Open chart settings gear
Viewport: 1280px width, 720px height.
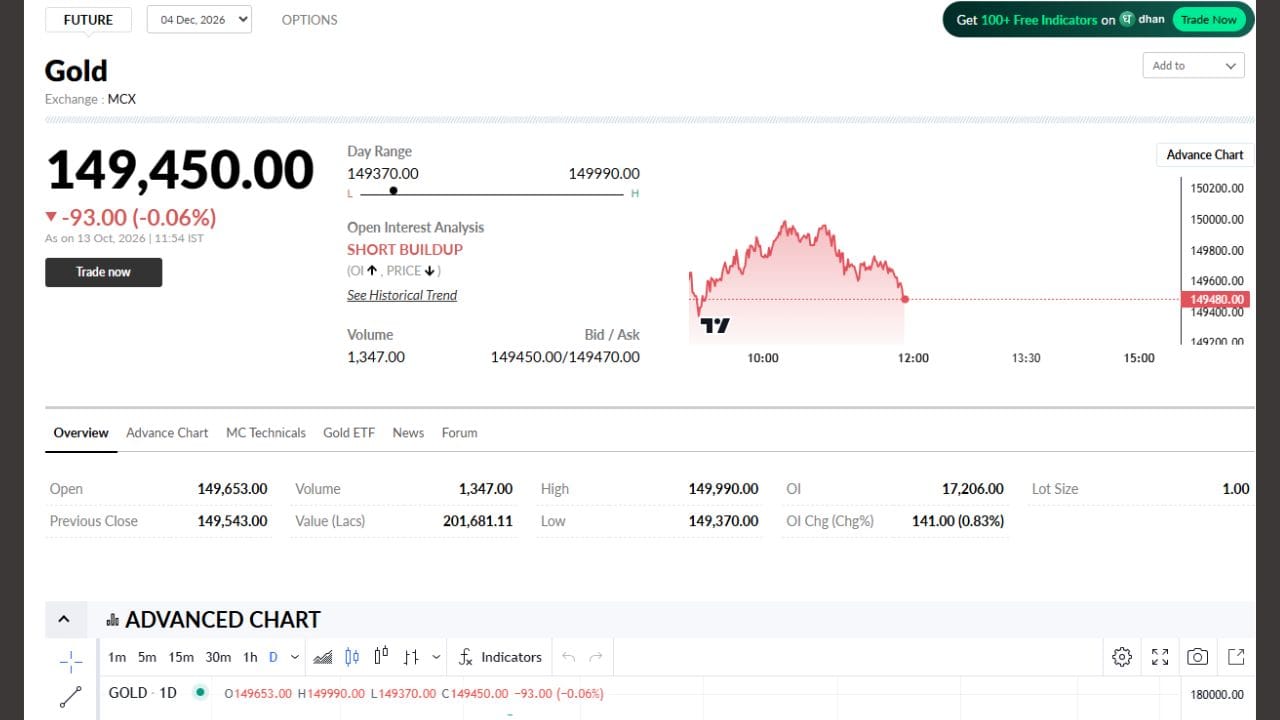[1122, 657]
